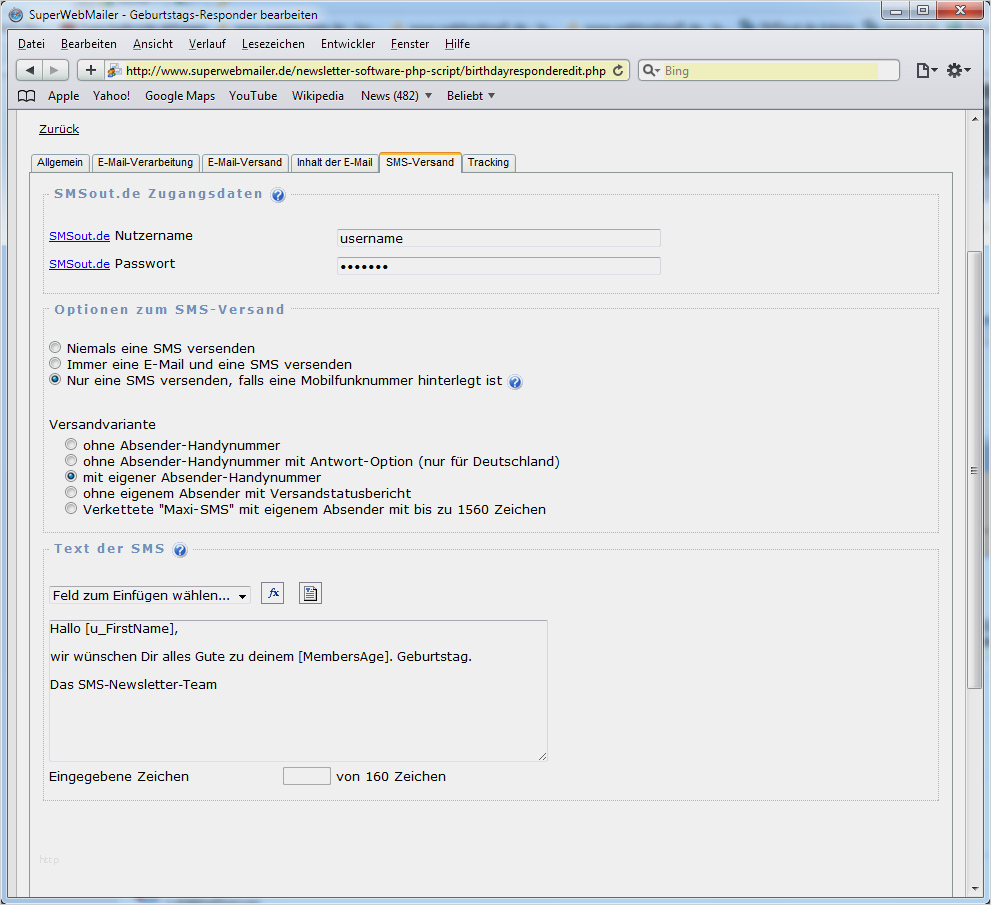Click help icon after Mobilfunknummer hinterlegt option
The image size is (991, 905).
[x=515, y=382]
